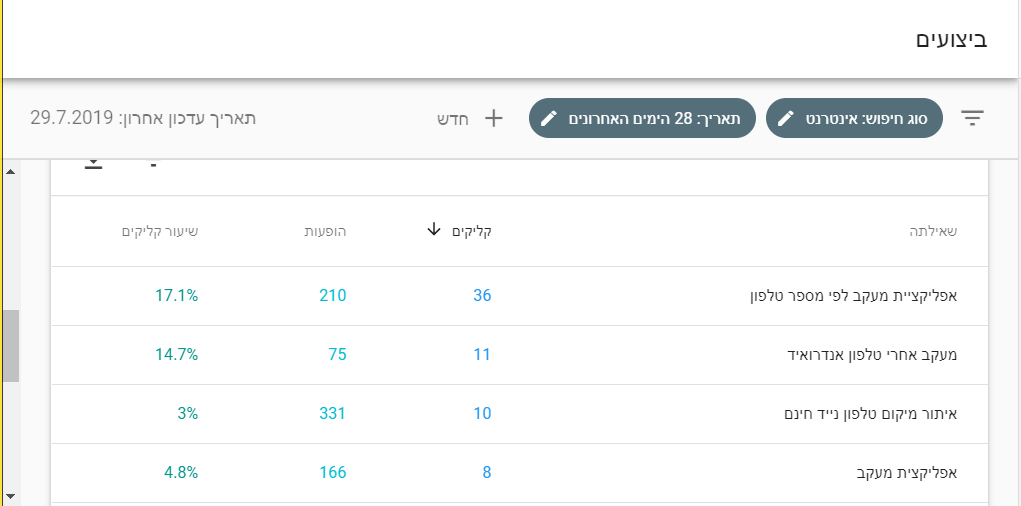
Task: Edit the search type: אינטרנט filter chip
Action: click(x=854, y=118)
